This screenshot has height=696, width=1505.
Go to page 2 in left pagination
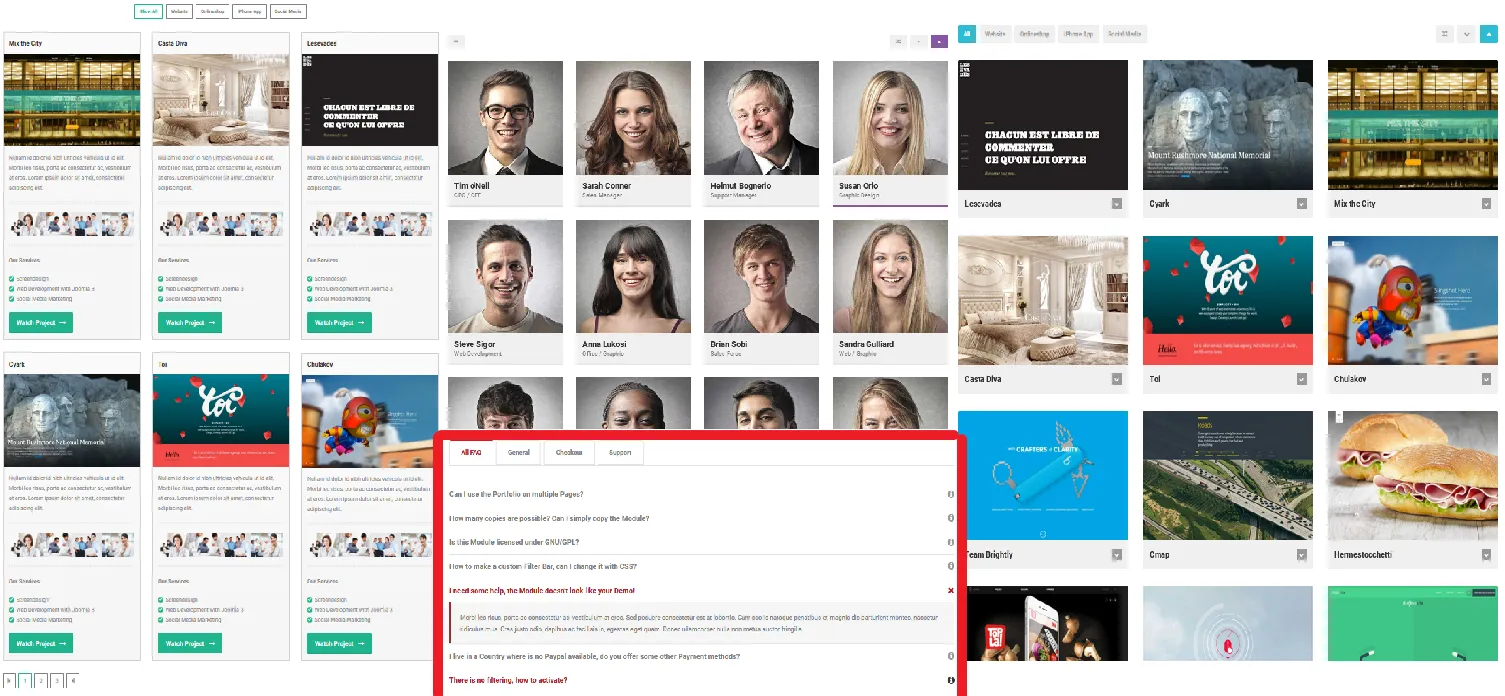tap(41, 680)
